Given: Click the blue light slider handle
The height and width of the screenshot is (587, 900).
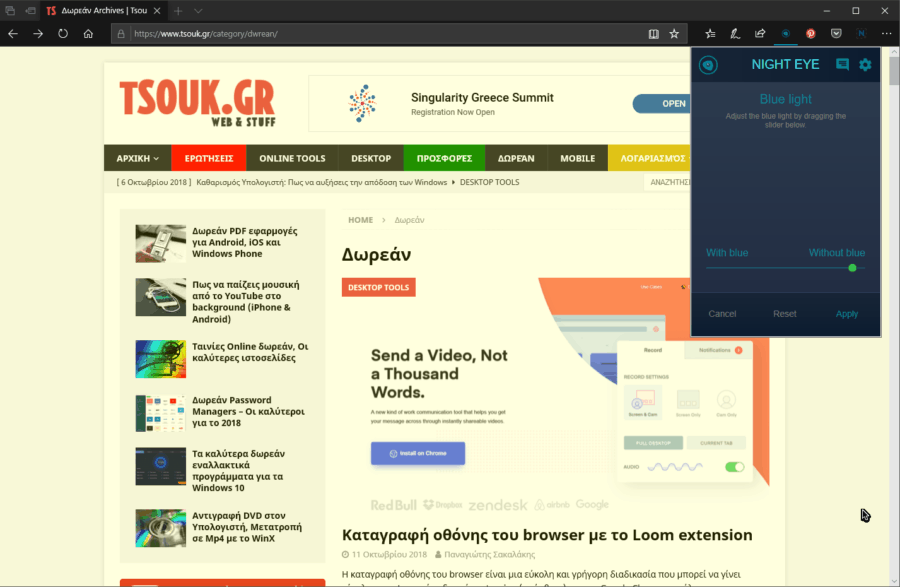Looking at the screenshot, I should (x=852, y=268).
